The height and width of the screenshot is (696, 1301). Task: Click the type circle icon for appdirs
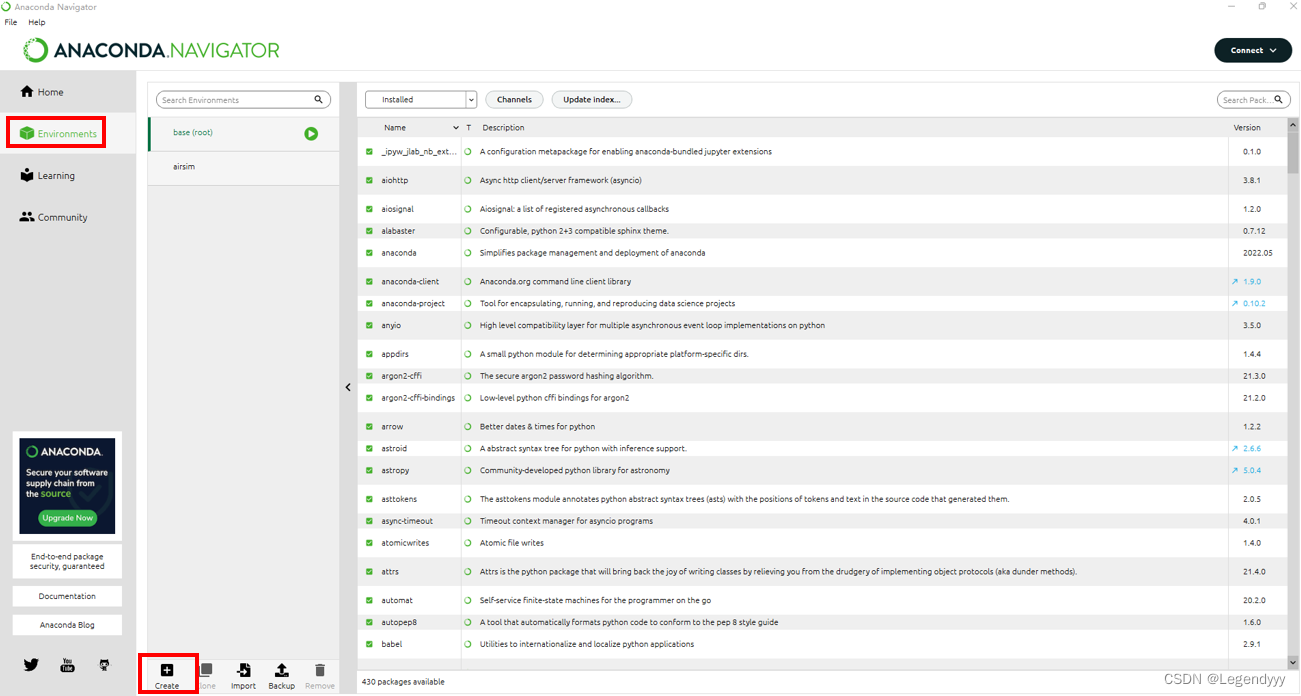pos(468,354)
